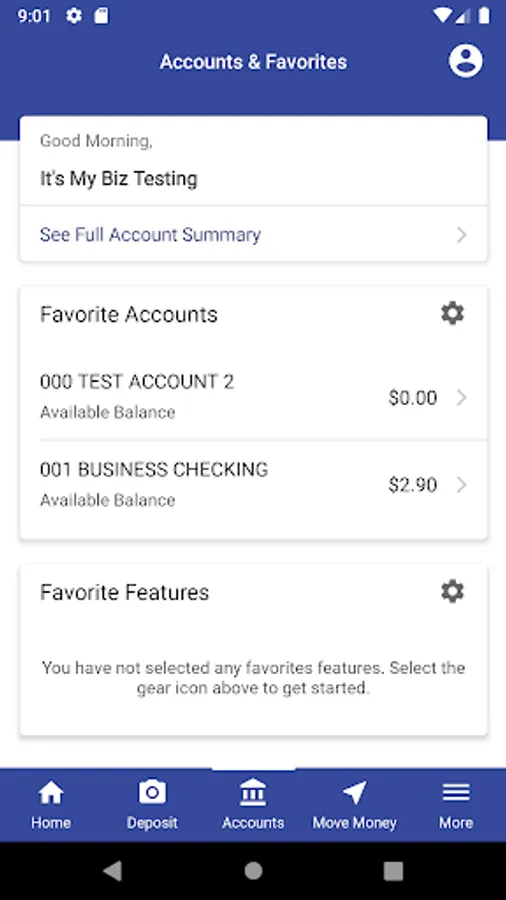This screenshot has height=900, width=506.
Task: Tap the Move Money arrow icon
Action: [x=355, y=793]
